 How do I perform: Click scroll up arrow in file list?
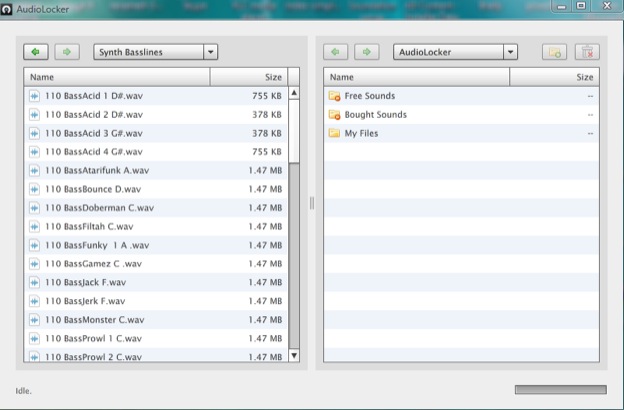(x=294, y=93)
